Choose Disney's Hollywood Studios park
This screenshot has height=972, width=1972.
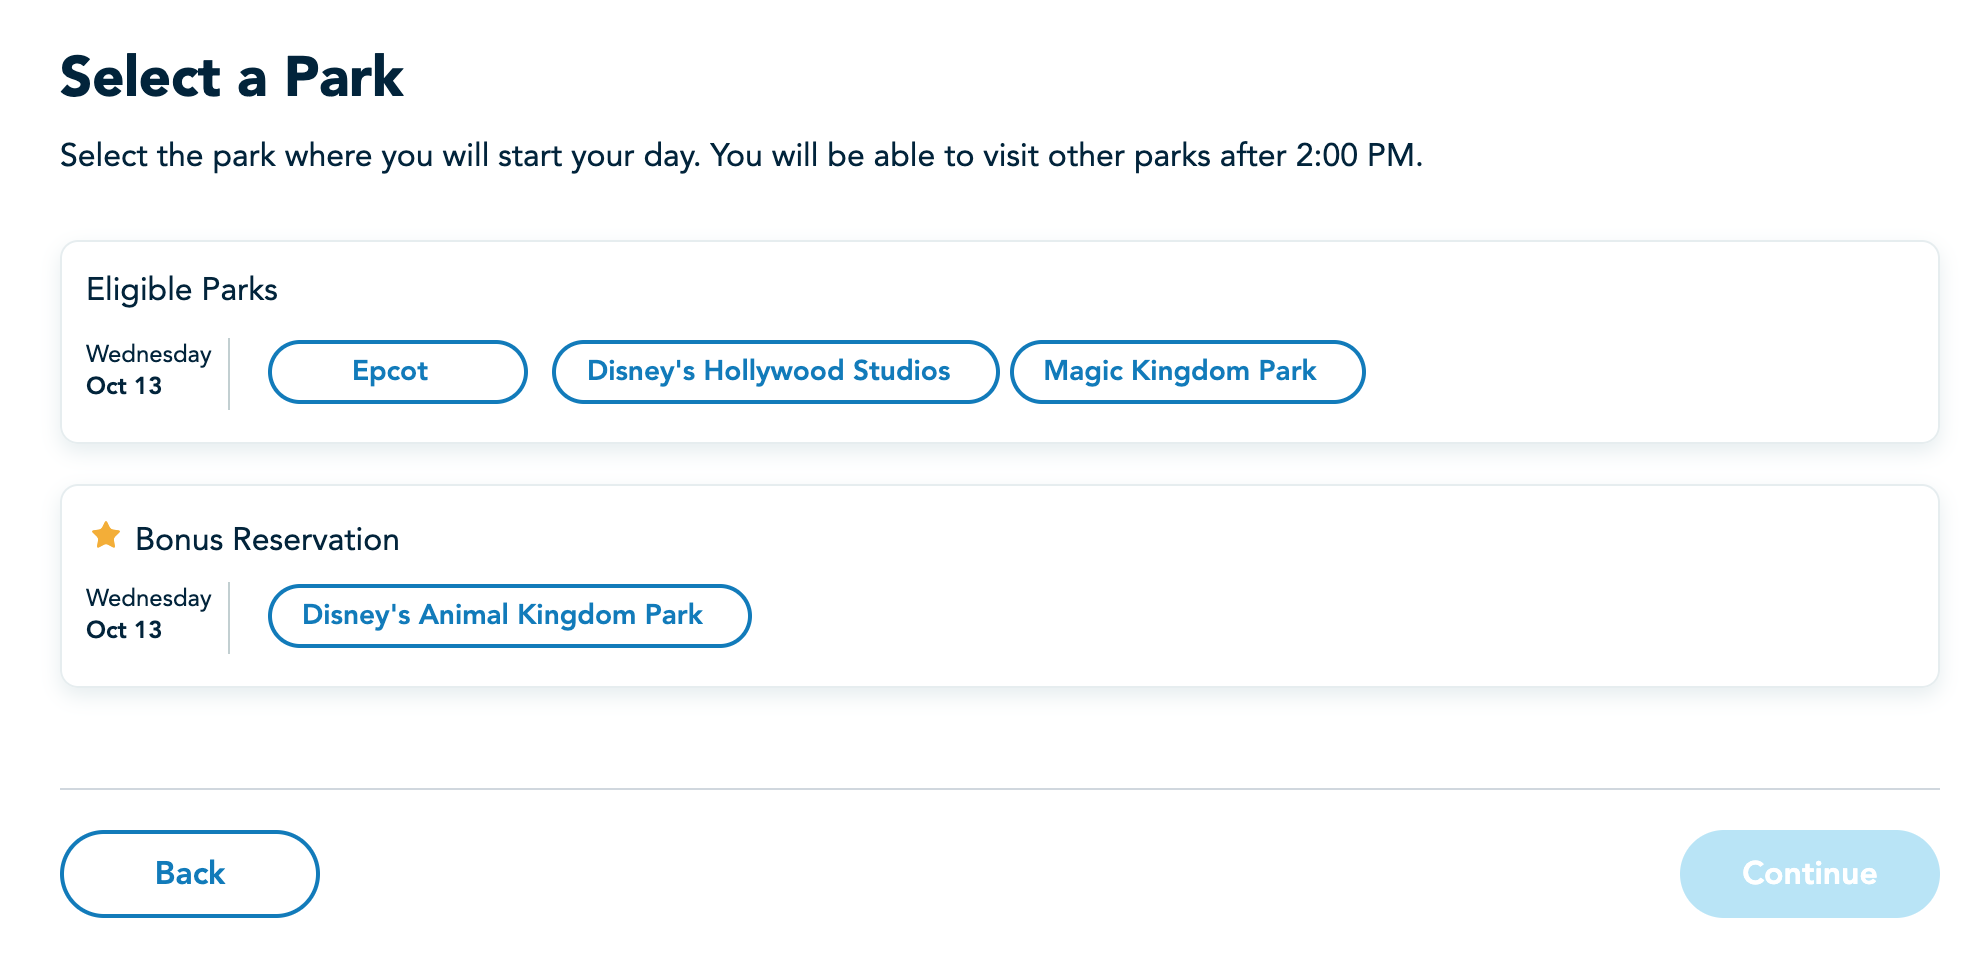click(x=774, y=372)
